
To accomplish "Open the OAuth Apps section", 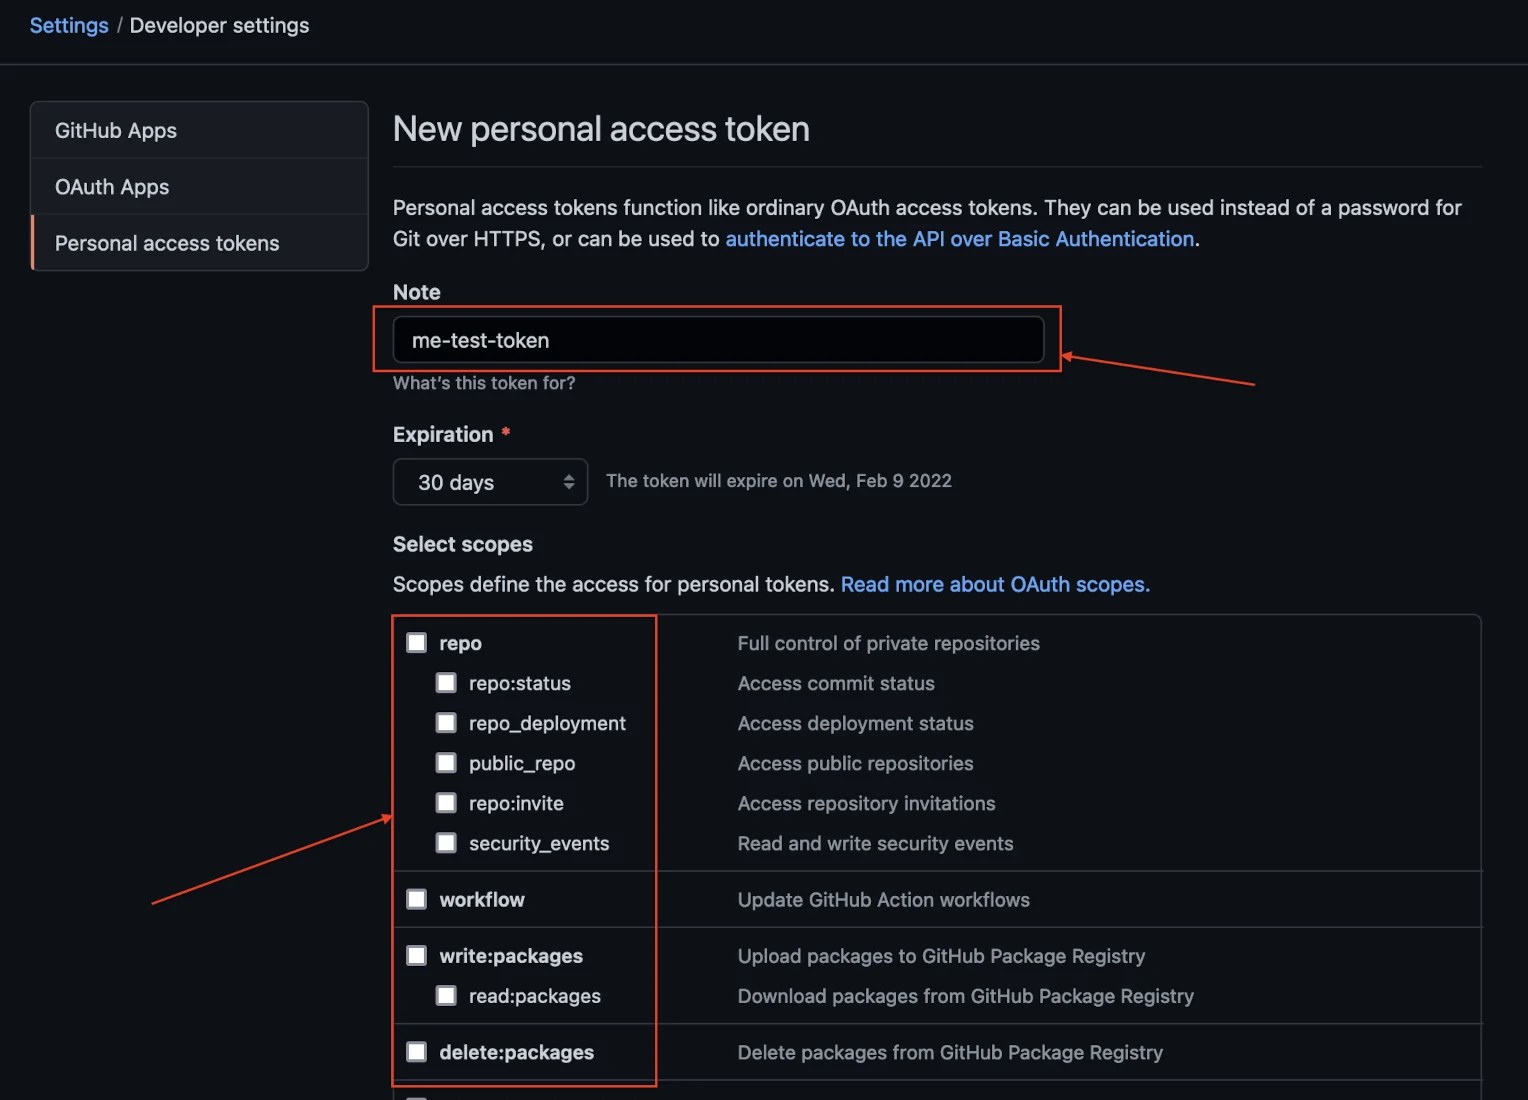I will (111, 187).
